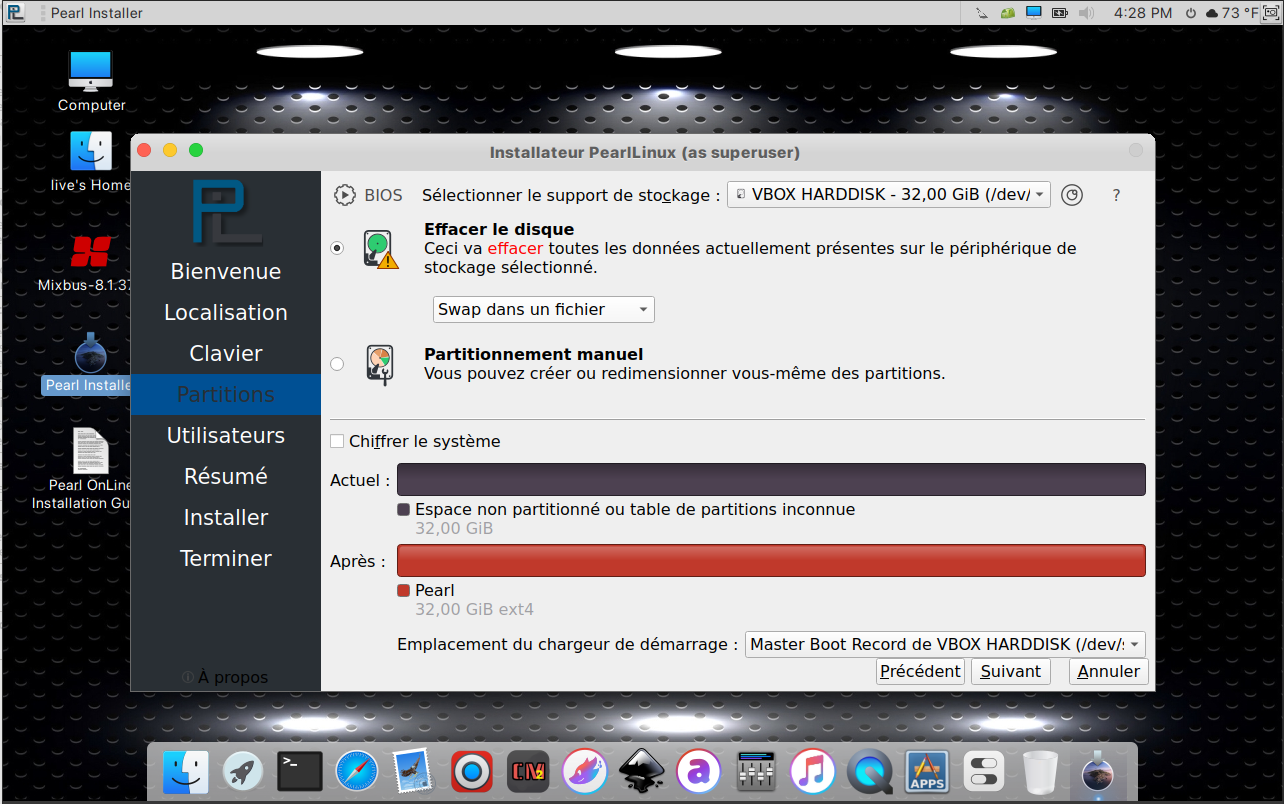Click the revert changes circular icon
This screenshot has height=804, width=1284.
[x=1071, y=195]
